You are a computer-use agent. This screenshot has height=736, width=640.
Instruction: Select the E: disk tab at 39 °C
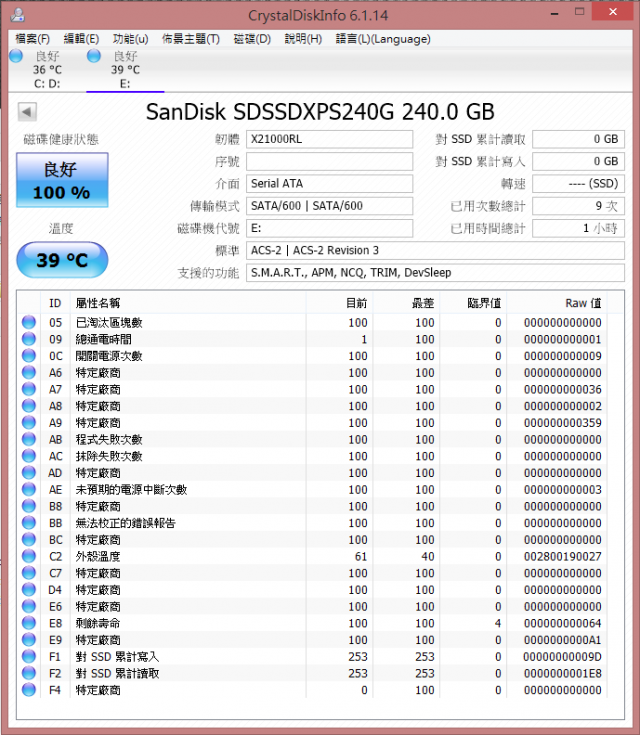pos(125,69)
